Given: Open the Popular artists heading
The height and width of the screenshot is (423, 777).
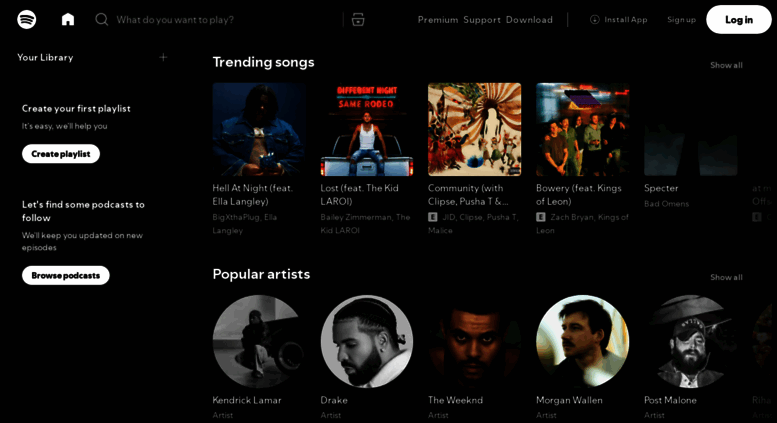Looking at the screenshot, I should (x=261, y=274).
